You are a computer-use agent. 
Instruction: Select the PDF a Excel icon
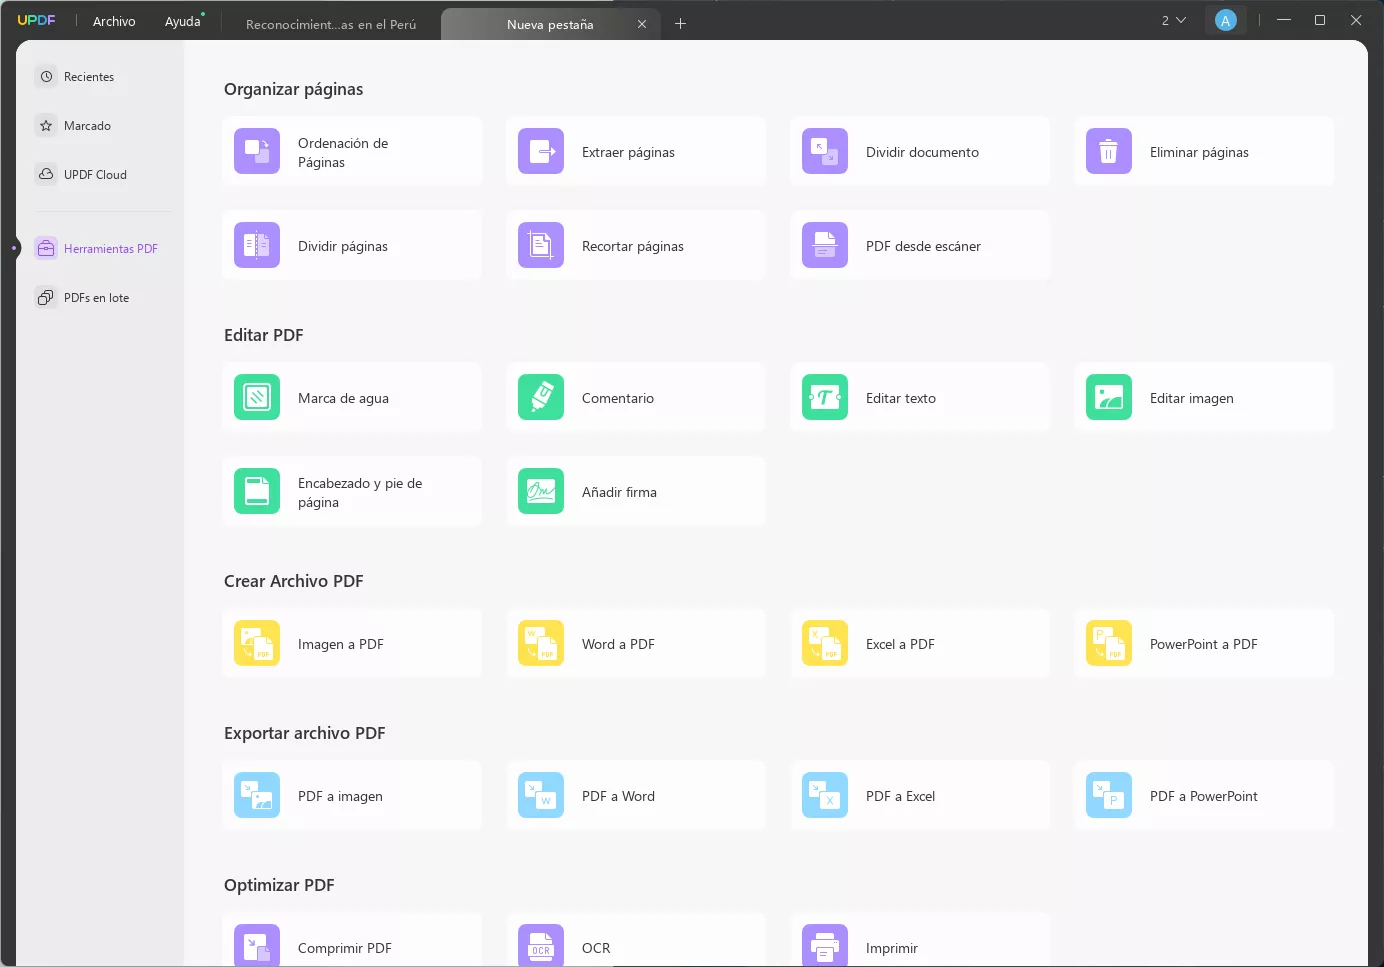pos(825,796)
